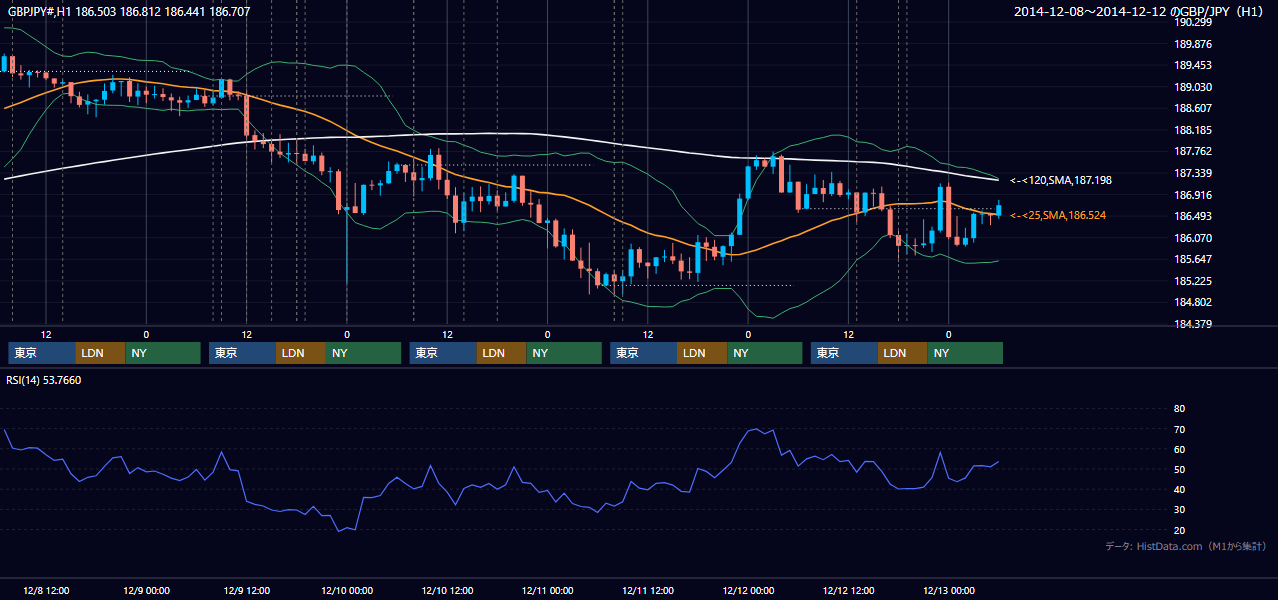Viewport: 1278px width, 600px height.
Task: Click the 12/10 00:00 date label
Action: (347, 590)
